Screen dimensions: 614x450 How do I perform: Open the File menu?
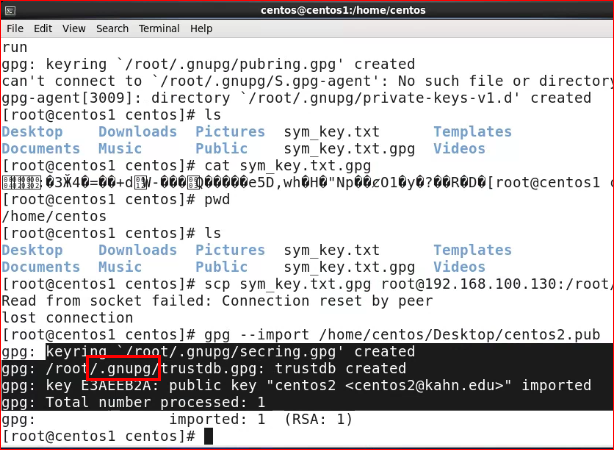15,29
